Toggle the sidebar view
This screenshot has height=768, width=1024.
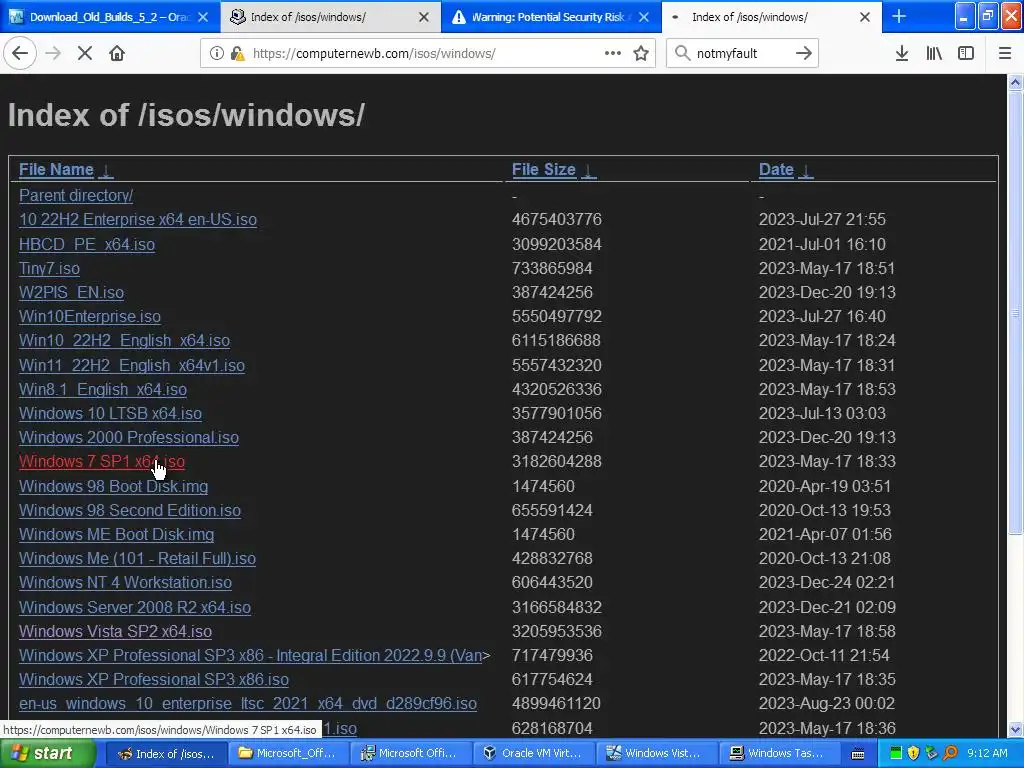[966, 53]
